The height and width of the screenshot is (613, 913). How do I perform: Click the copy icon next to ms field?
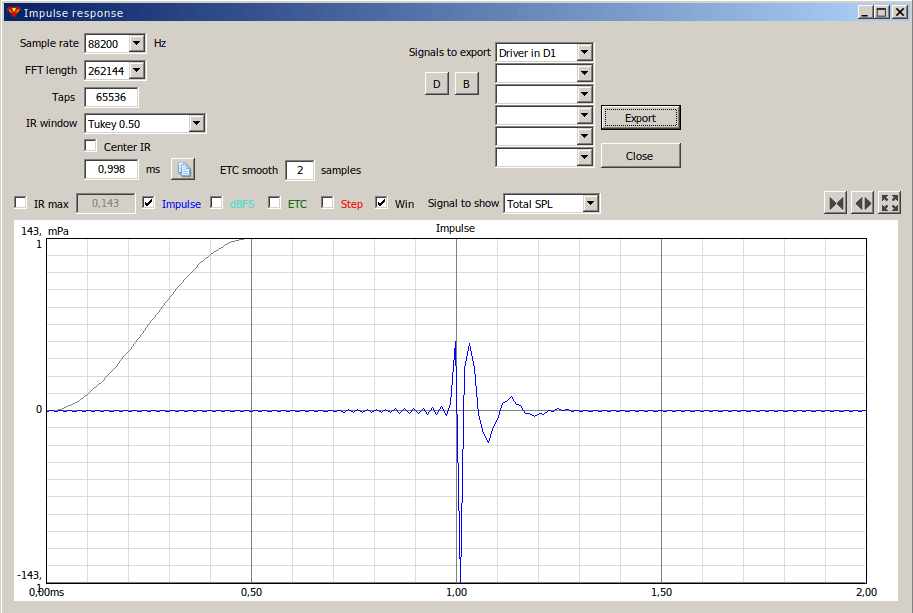tap(183, 169)
